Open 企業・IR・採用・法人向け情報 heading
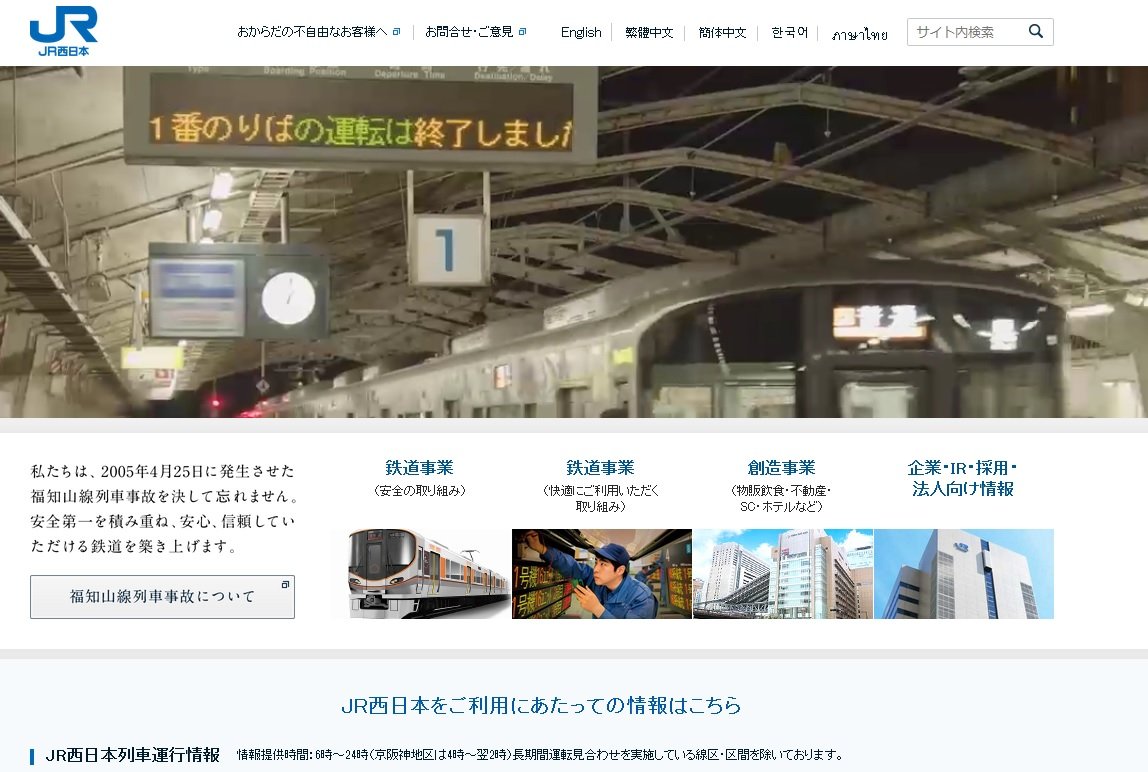1148x772 pixels. point(963,478)
